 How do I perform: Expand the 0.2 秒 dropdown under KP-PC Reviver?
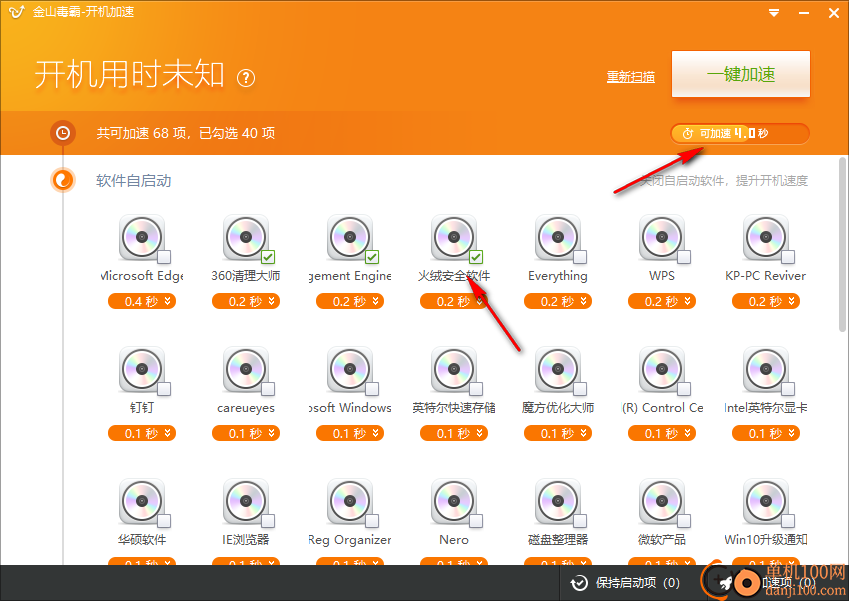pyautogui.click(x=766, y=301)
